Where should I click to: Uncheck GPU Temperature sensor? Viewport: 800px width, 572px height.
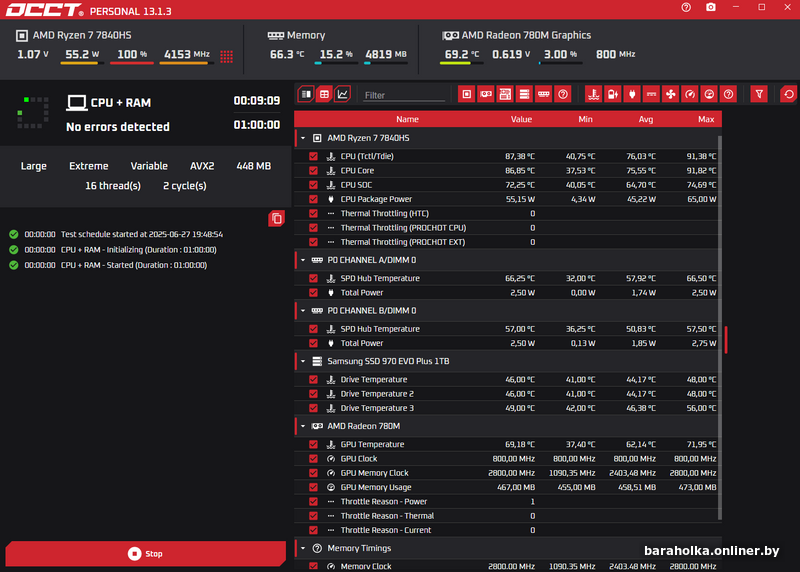pyautogui.click(x=313, y=444)
